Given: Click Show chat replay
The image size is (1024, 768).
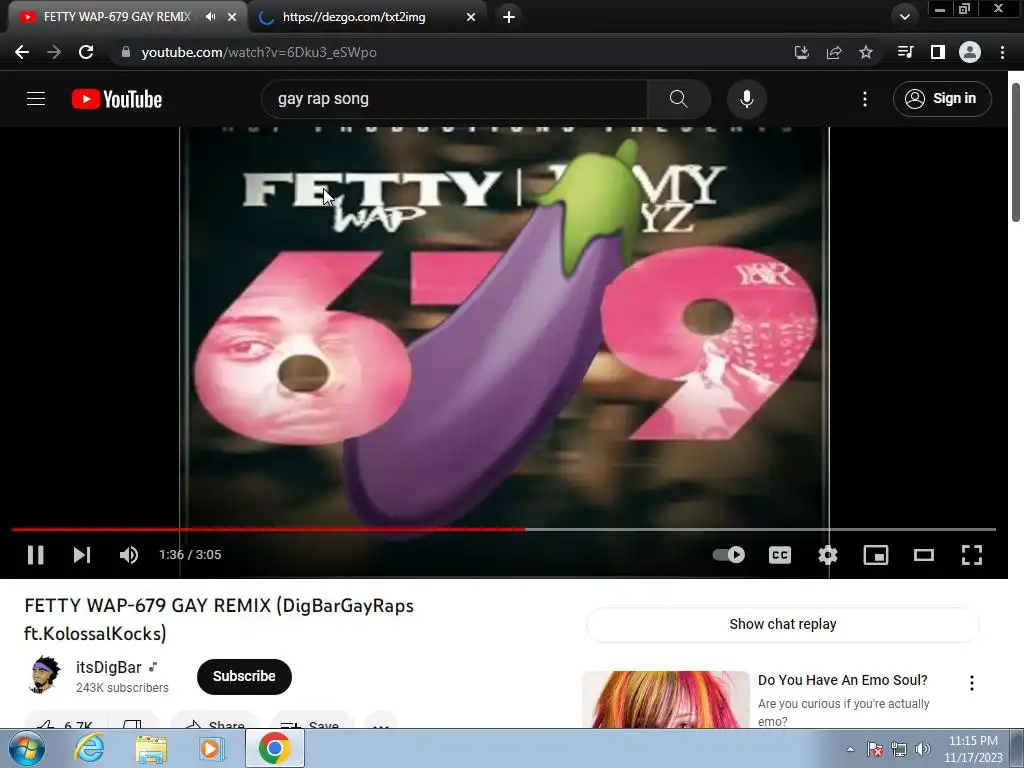Looking at the screenshot, I should pos(782,624).
